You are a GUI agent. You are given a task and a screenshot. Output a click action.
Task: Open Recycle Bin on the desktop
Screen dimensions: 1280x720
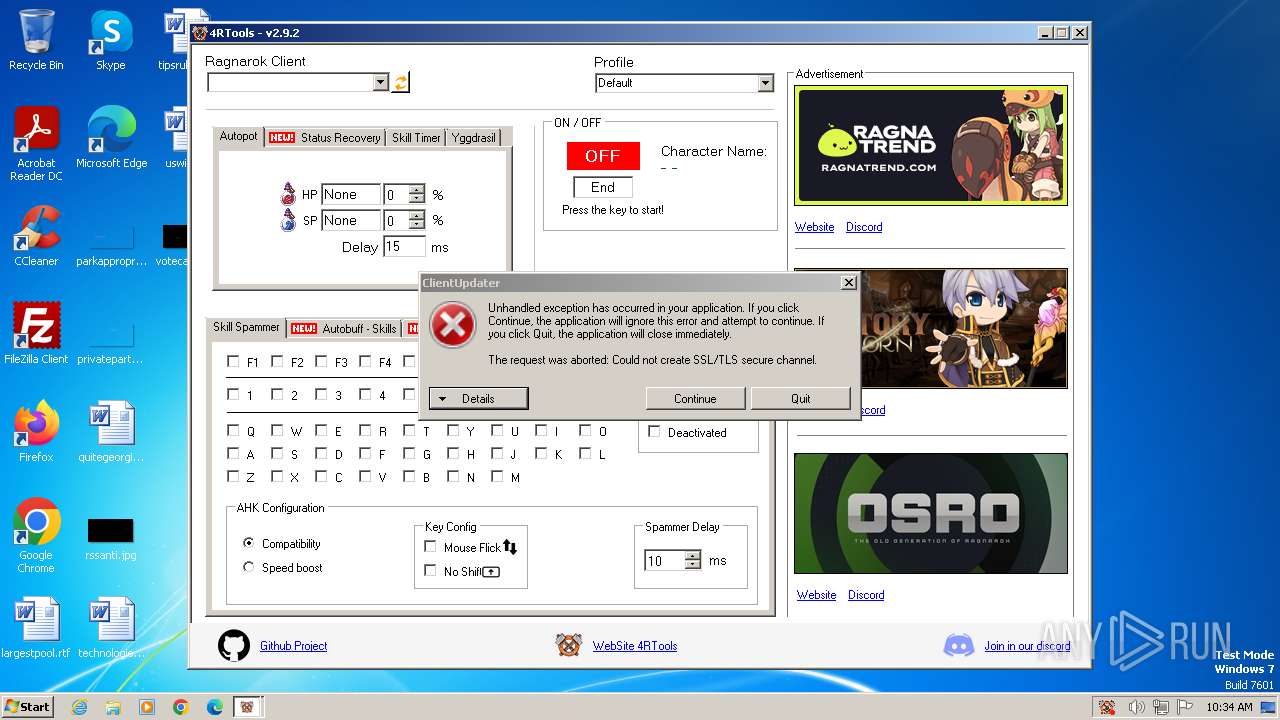[36, 40]
